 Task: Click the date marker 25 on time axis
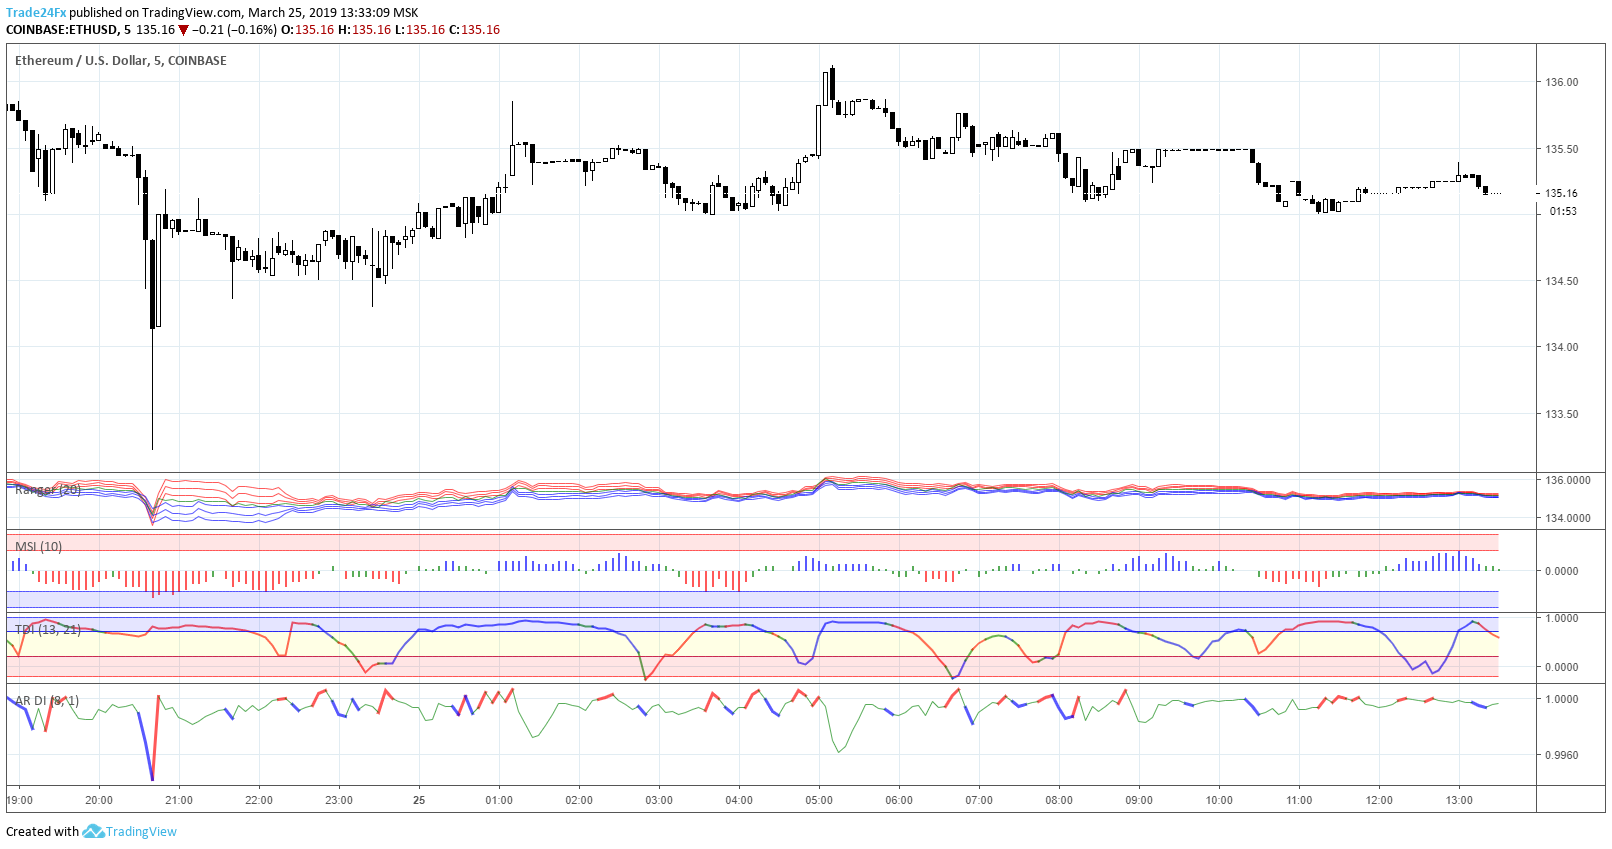pyautogui.click(x=419, y=800)
